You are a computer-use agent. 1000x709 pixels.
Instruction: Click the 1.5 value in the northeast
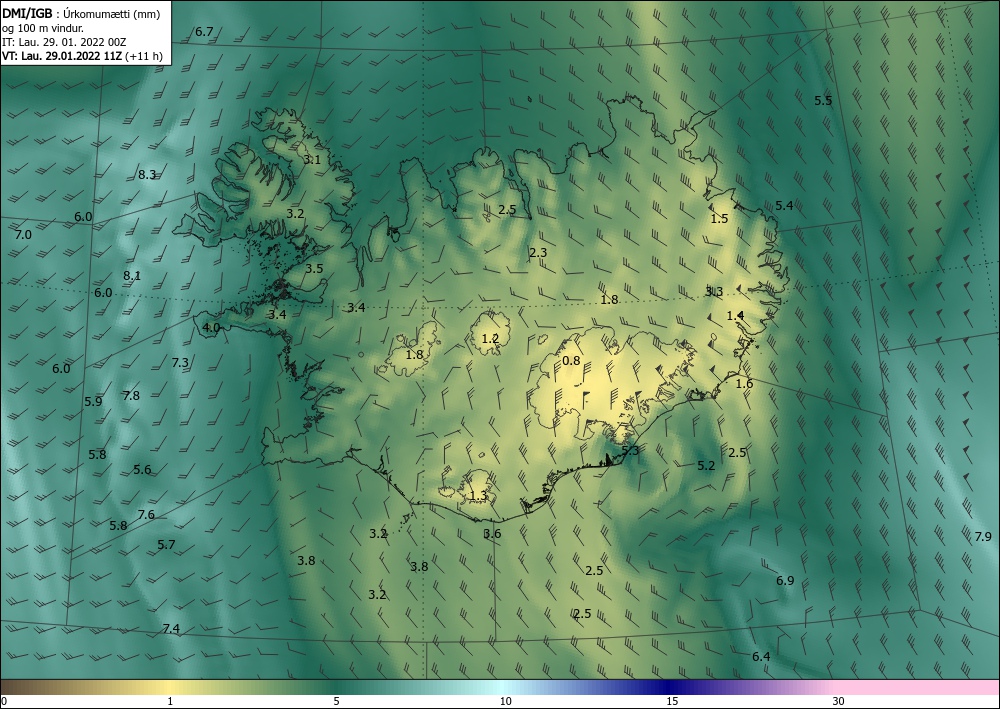pos(719,219)
